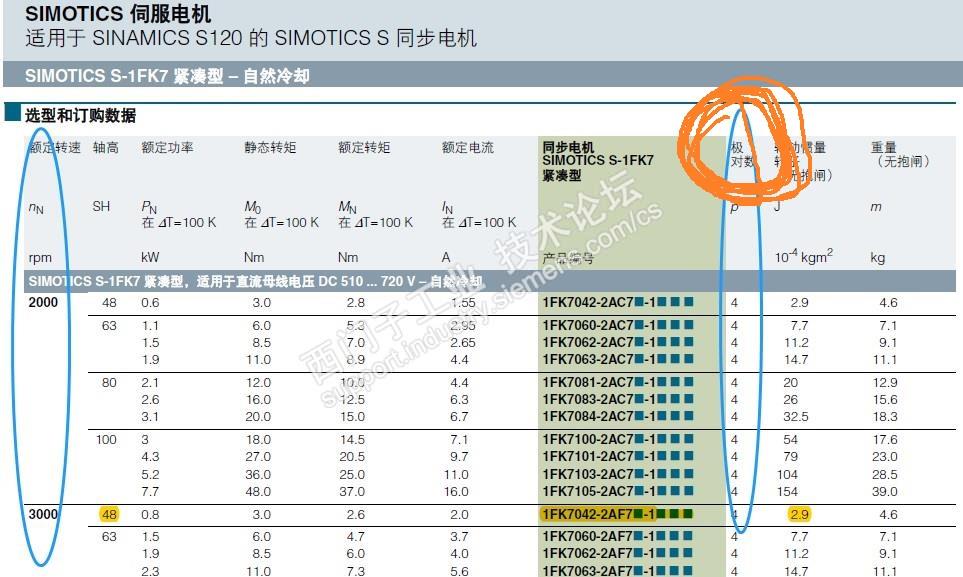
Task: Click product number 1FK7081-2AC7
Action: pos(617,383)
